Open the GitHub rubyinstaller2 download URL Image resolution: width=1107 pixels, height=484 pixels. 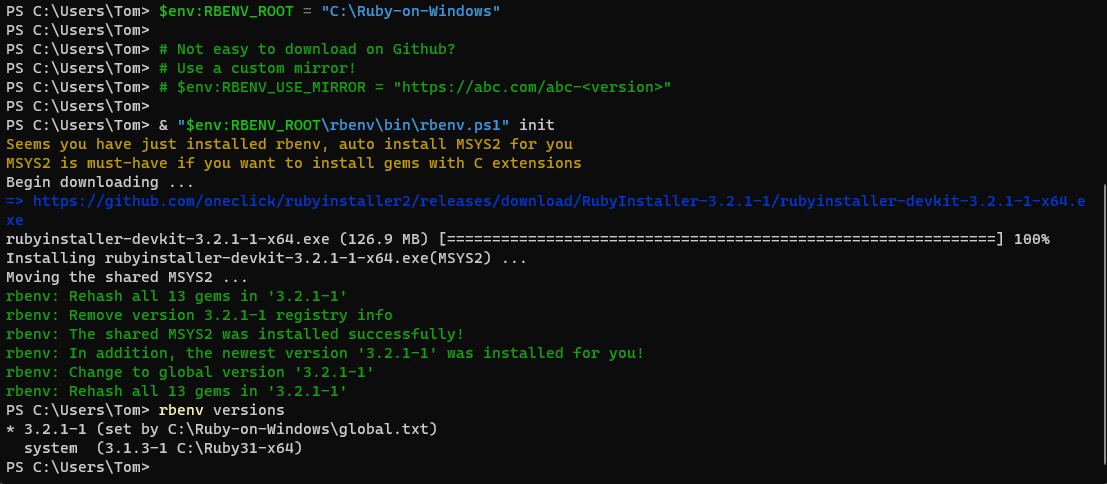[x=560, y=202]
